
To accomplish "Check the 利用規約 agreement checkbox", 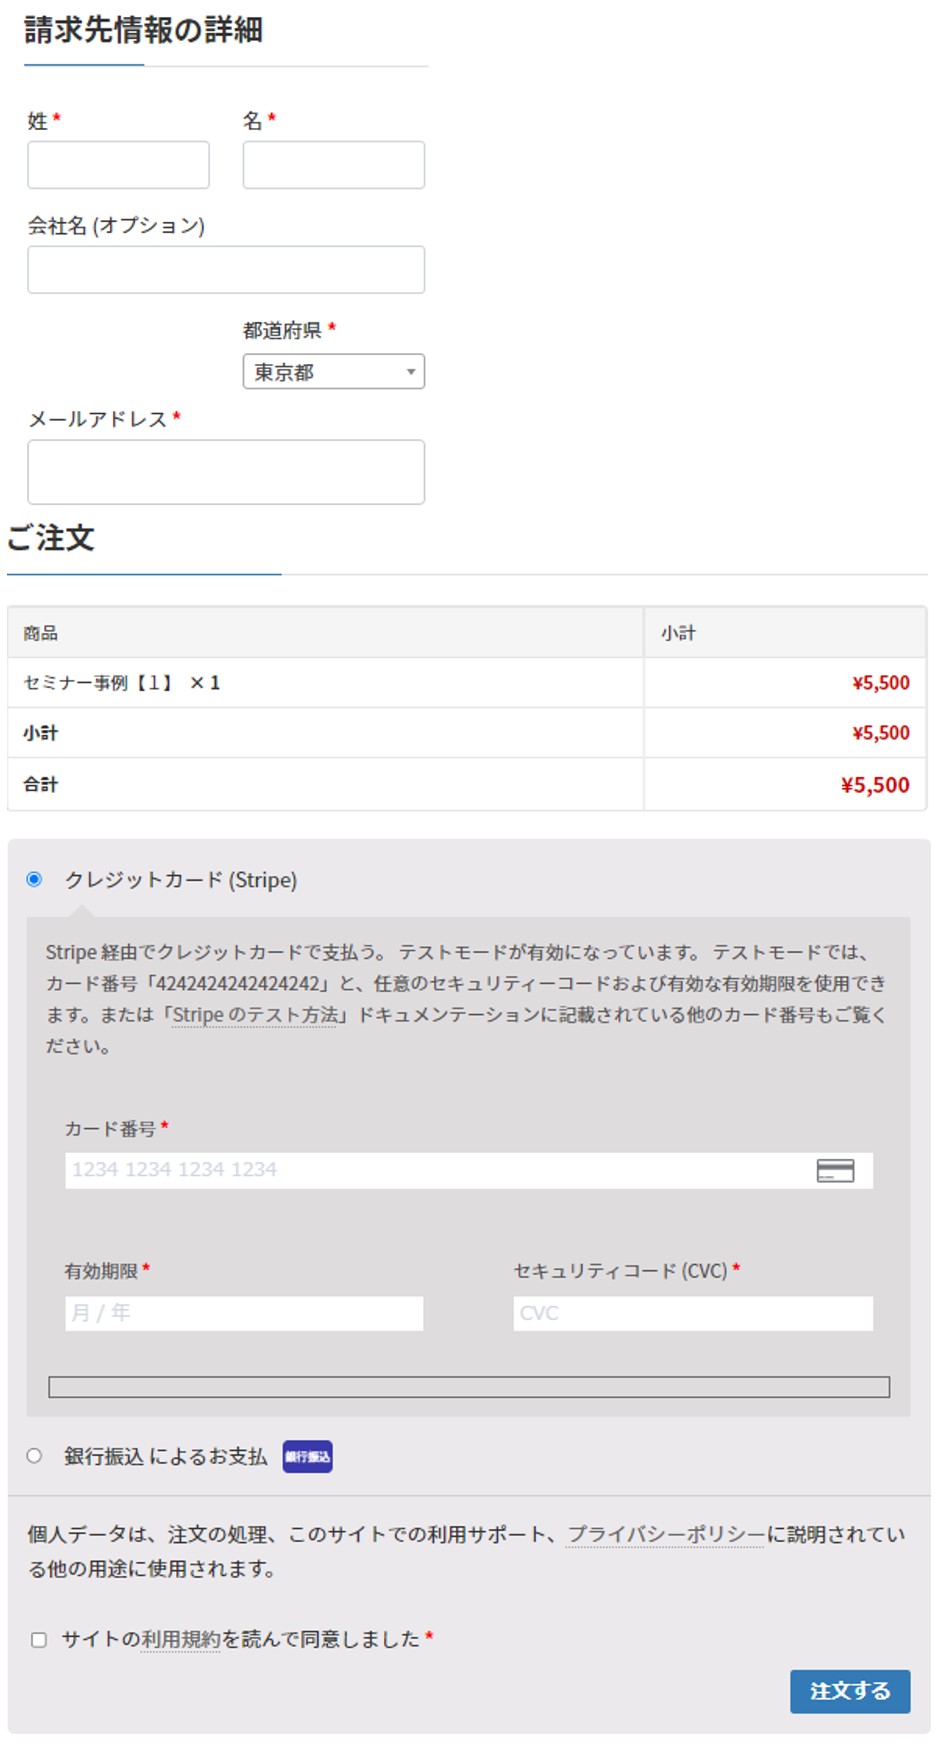I will tap(39, 1639).
